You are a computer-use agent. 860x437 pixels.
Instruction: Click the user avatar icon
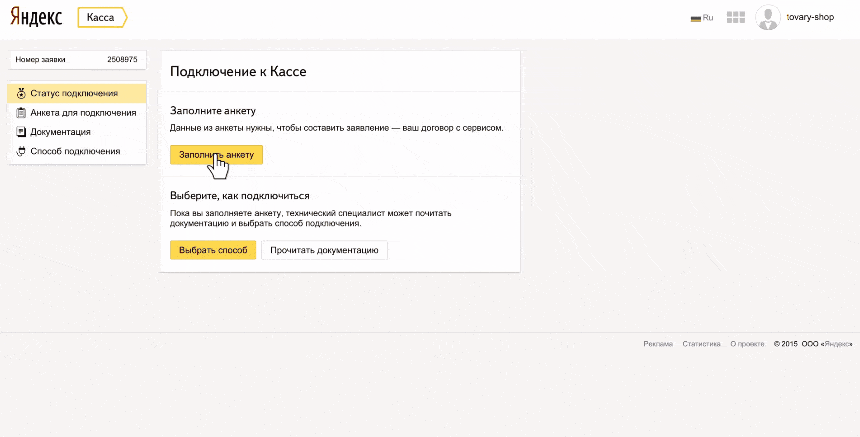tap(768, 17)
